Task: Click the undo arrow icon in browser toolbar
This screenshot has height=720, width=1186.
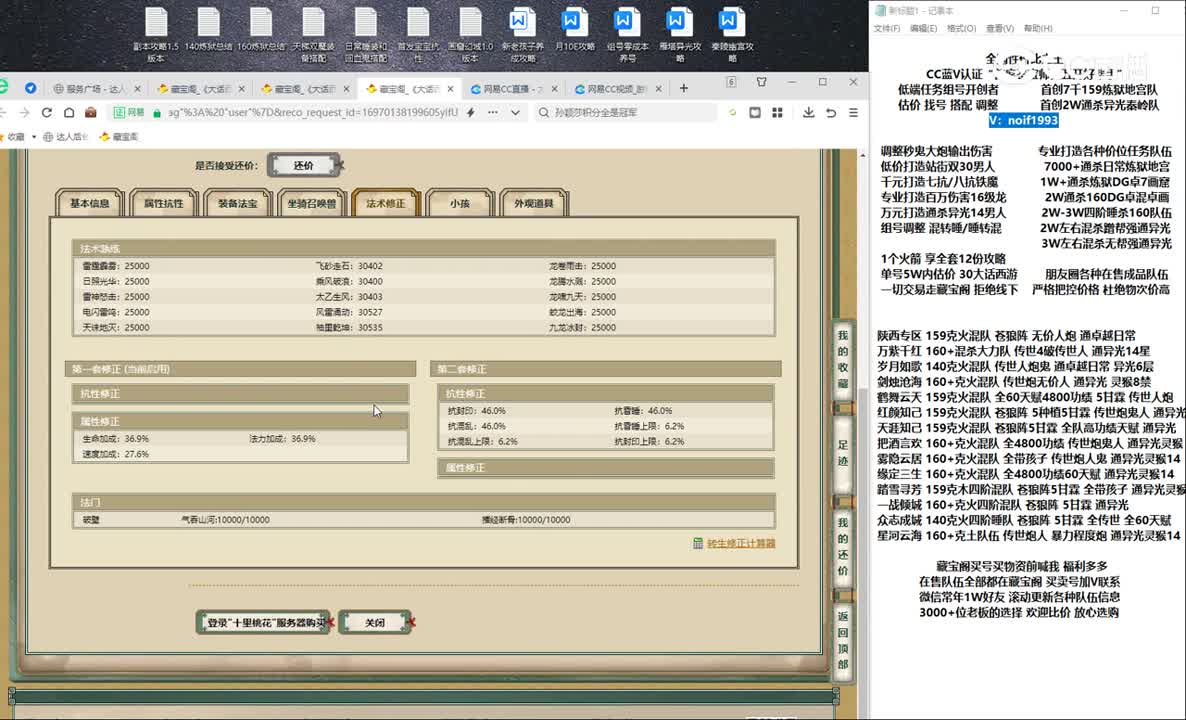Action: tap(831, 113)
